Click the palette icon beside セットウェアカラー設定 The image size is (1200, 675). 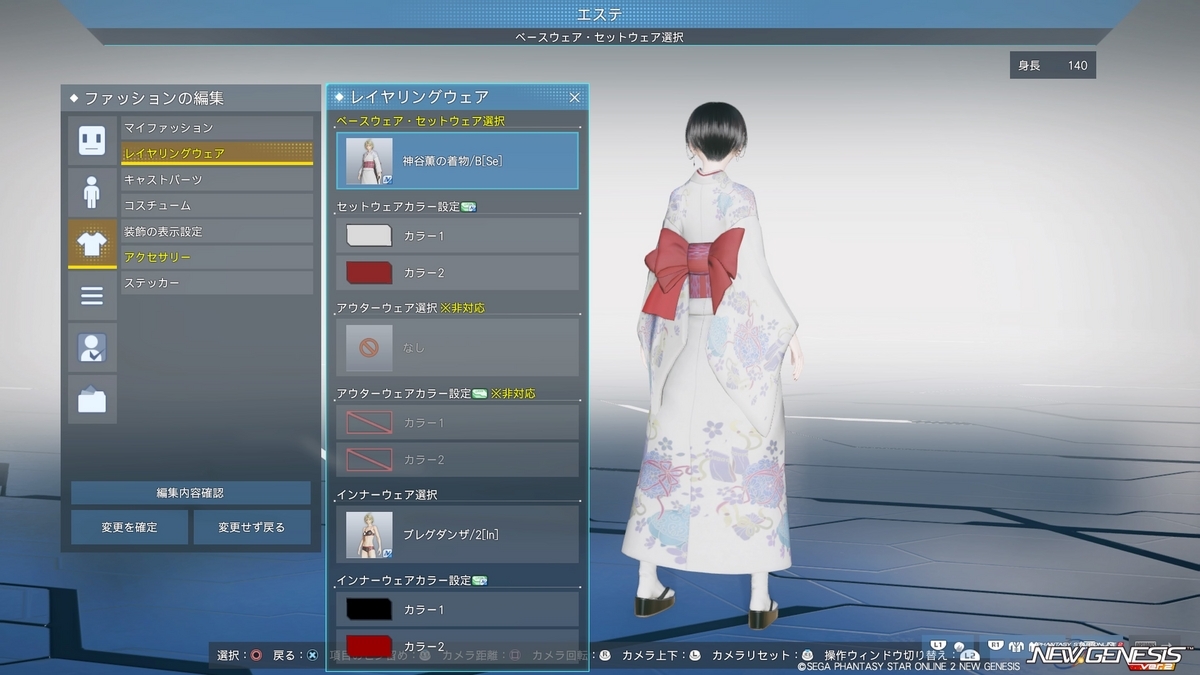click(x=469, y=207)
